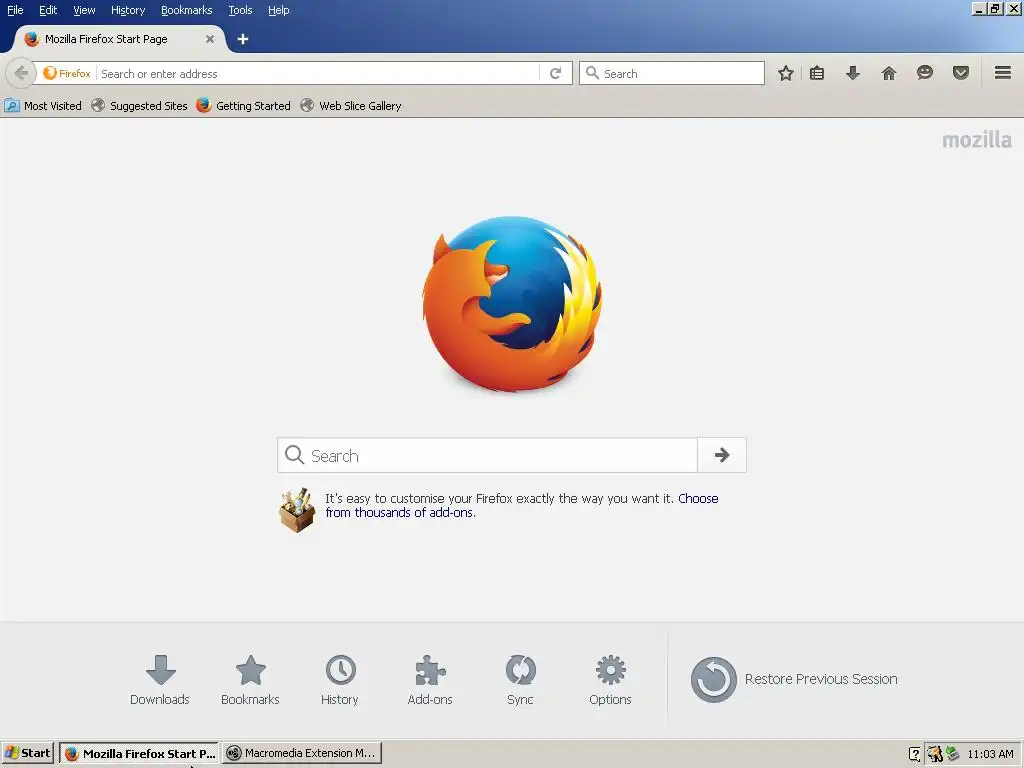
Task: Open the Edit menu
Action: tap(48, 10)
